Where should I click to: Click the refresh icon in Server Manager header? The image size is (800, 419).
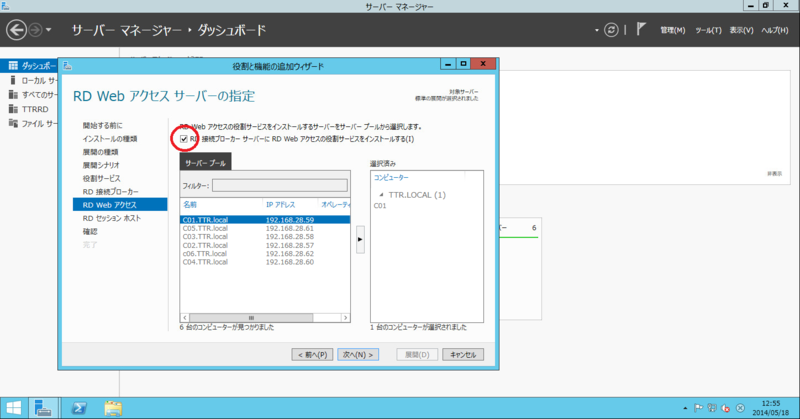pos(611,30)
